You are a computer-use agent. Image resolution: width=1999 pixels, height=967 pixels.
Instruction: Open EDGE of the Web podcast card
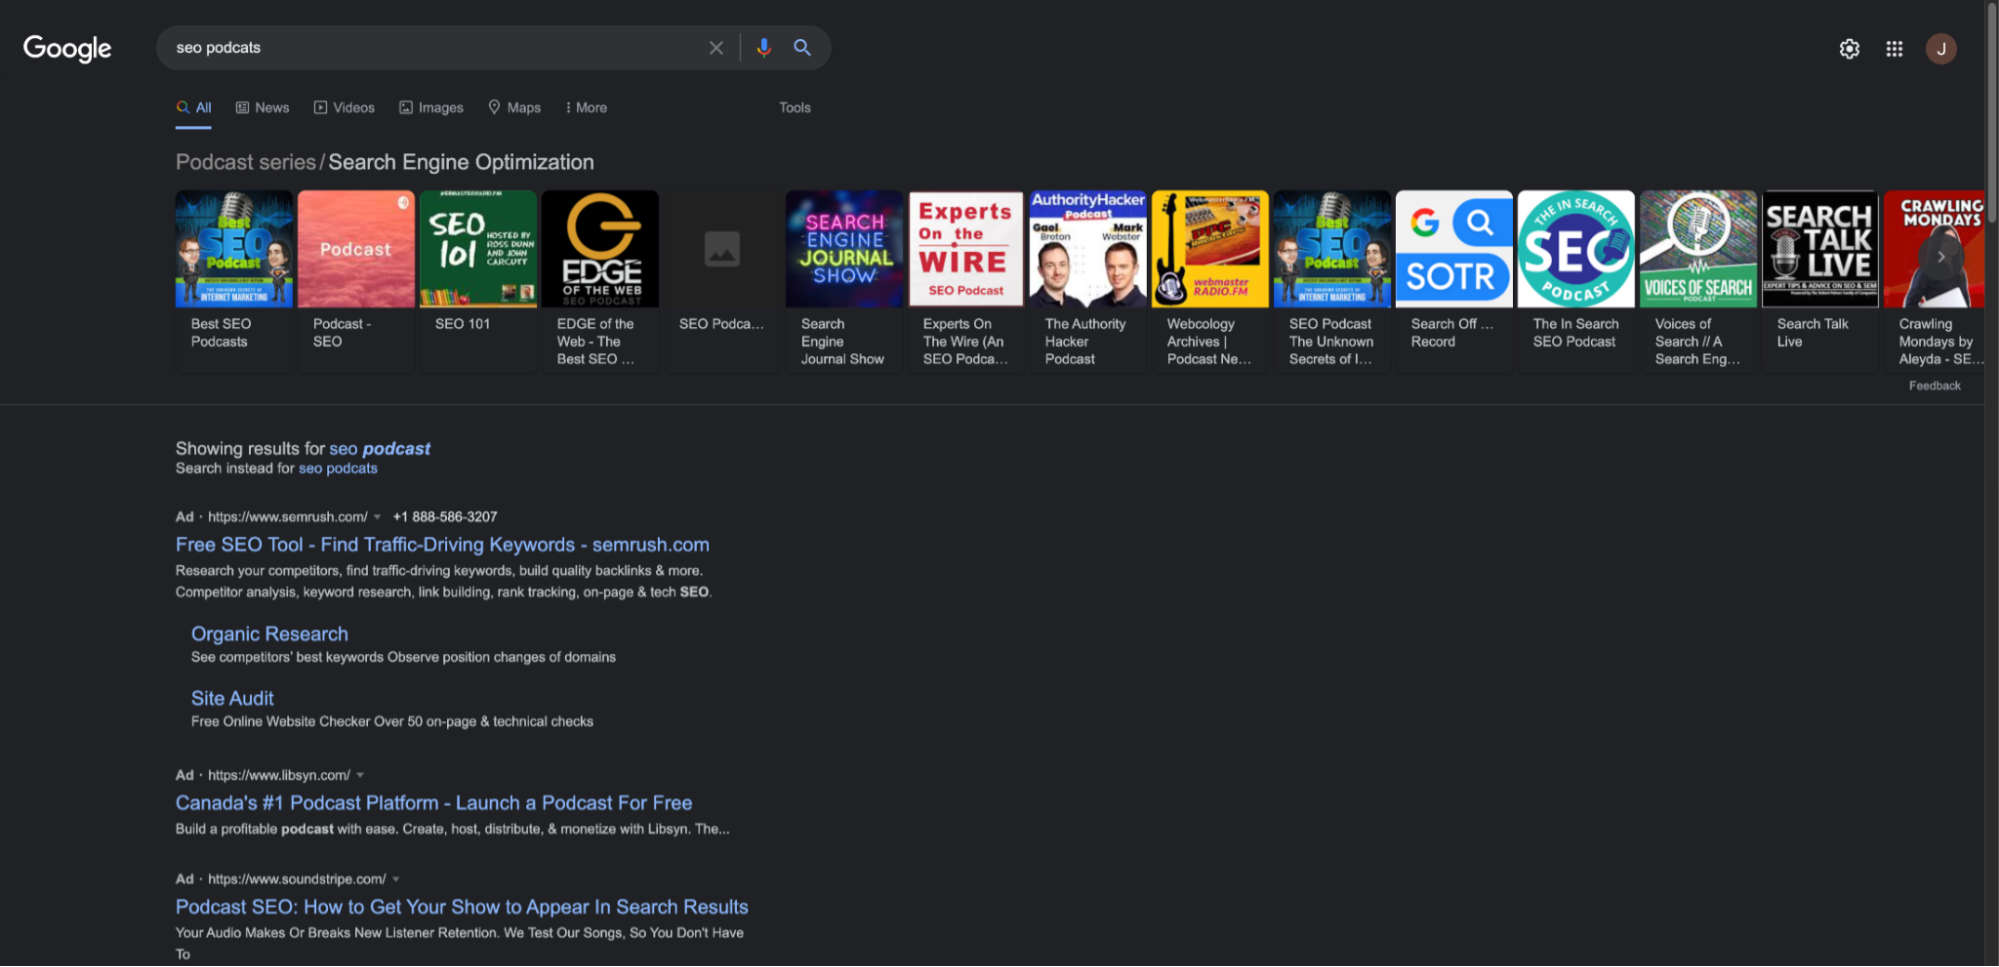tap(600, 280)
